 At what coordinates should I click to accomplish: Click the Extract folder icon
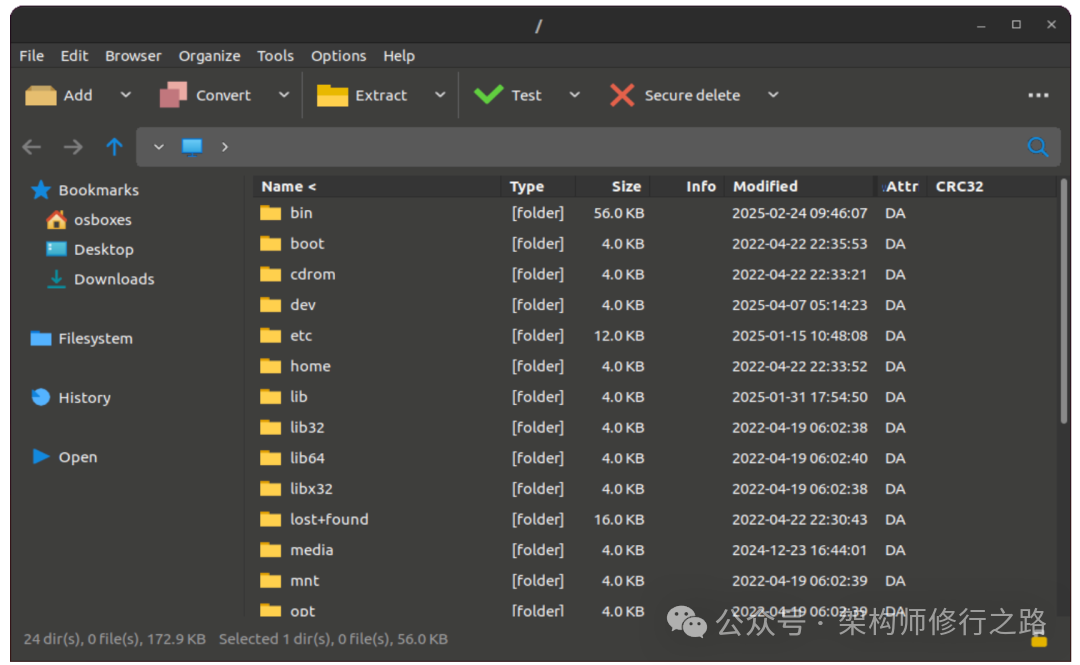332,95
